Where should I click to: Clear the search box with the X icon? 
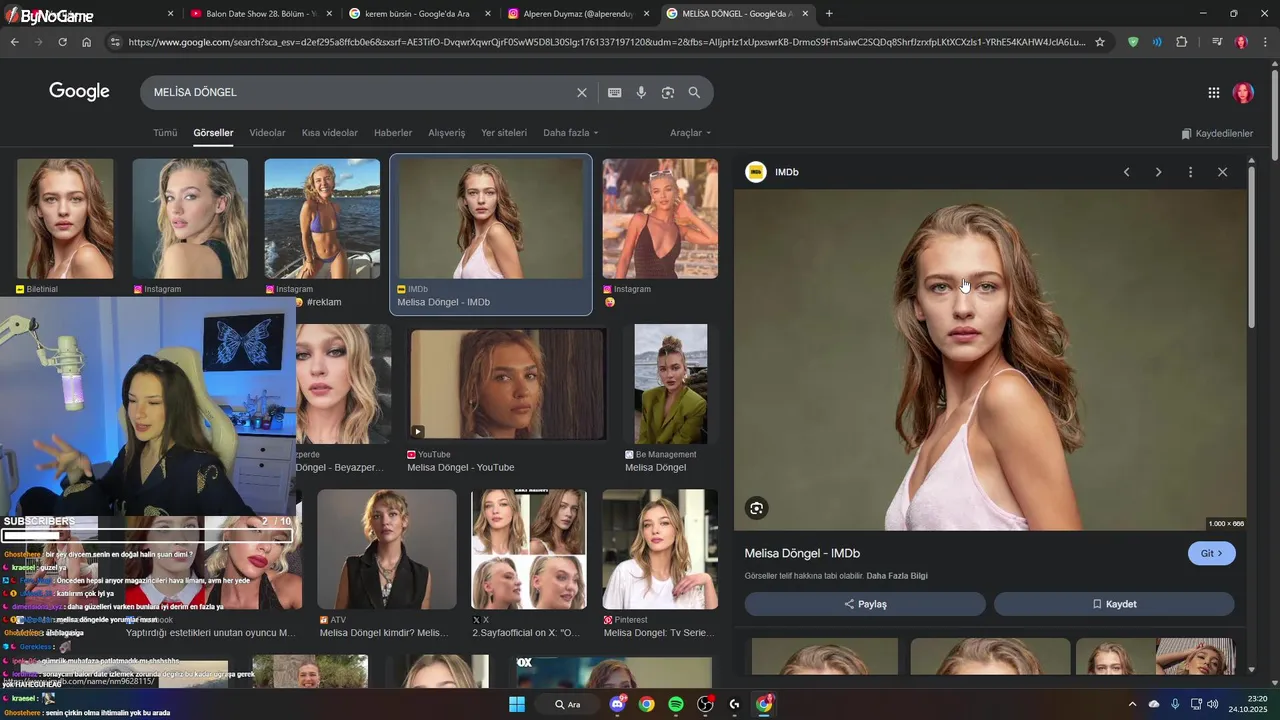[x=582, y=92]
